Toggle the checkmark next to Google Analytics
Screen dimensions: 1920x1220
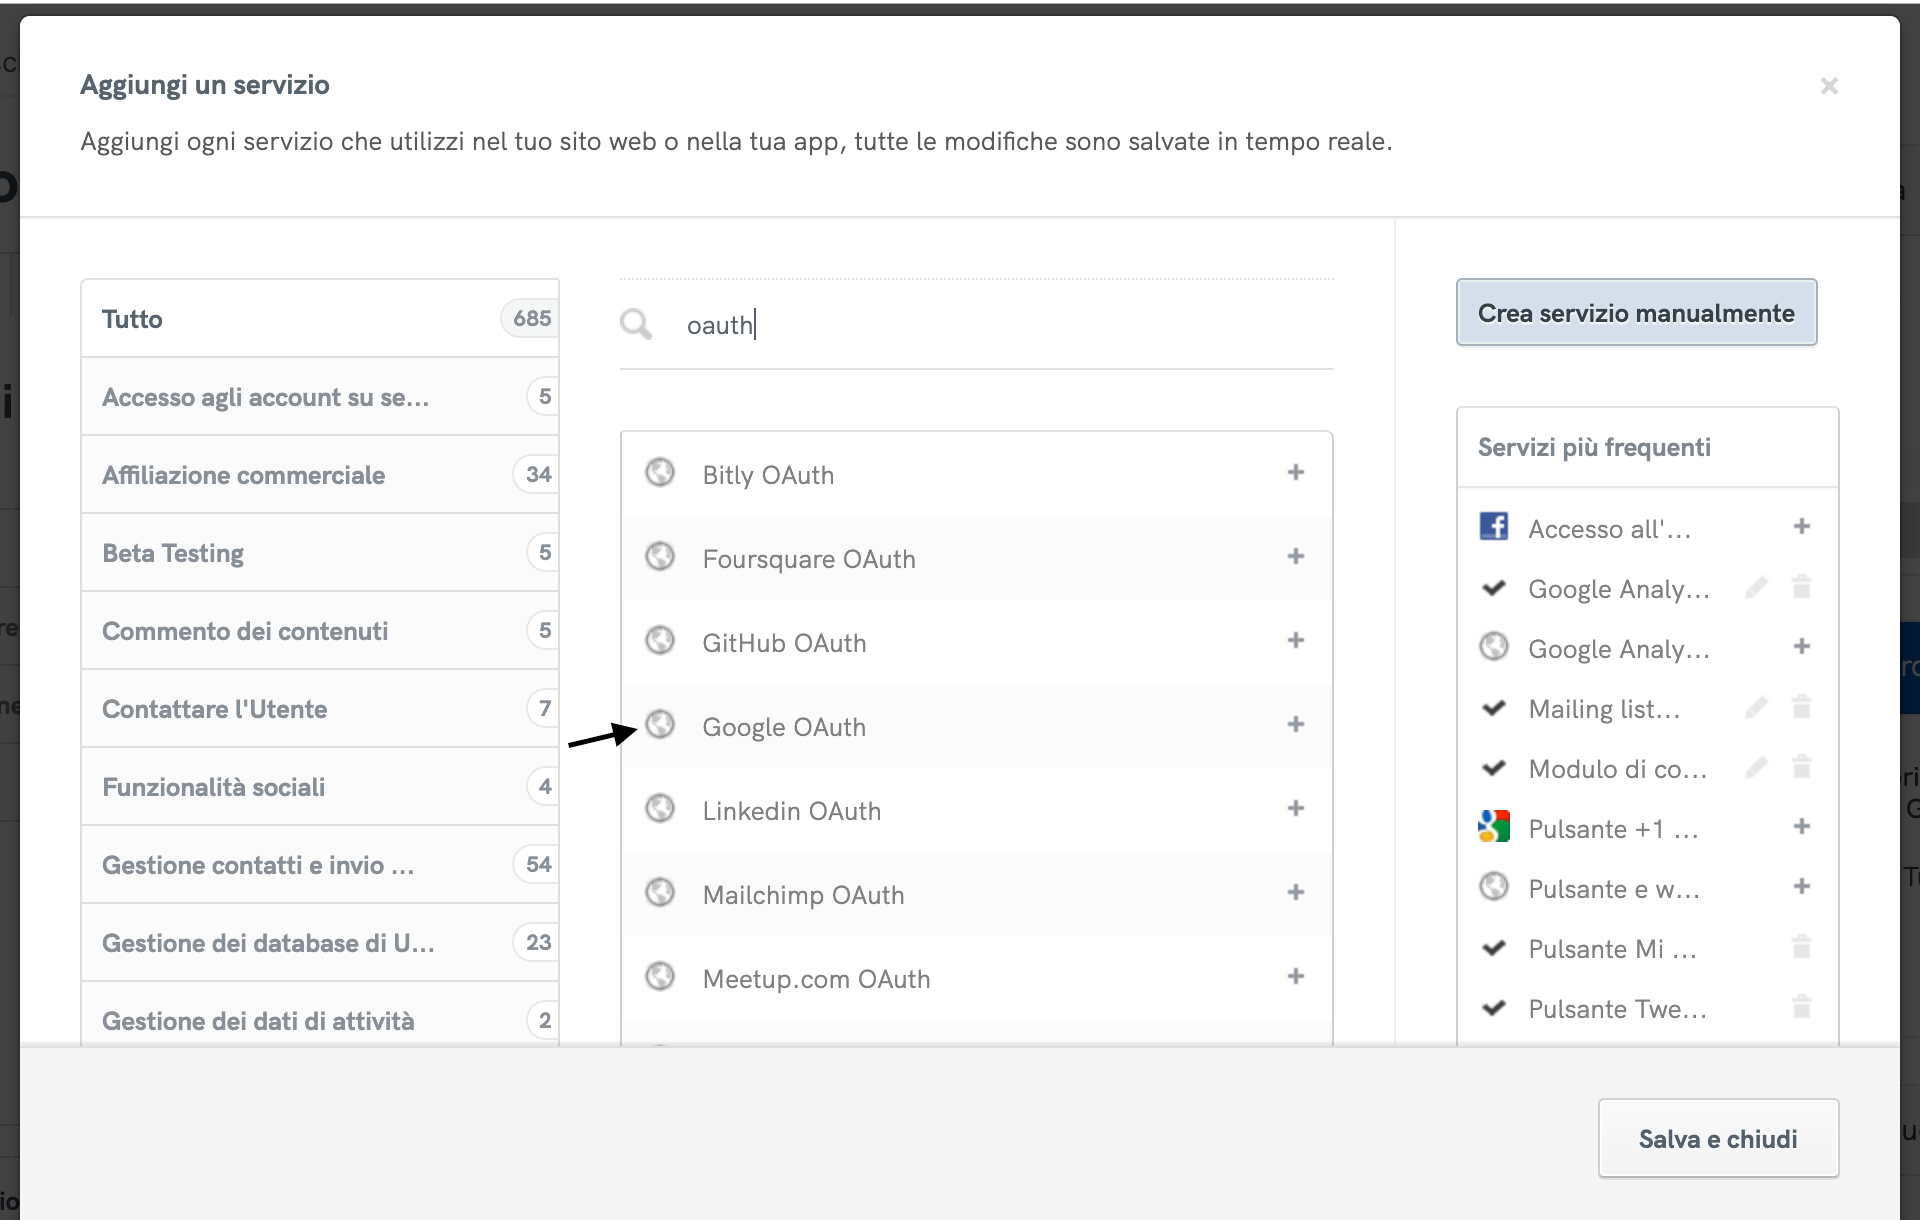[x=1494, y=588]
